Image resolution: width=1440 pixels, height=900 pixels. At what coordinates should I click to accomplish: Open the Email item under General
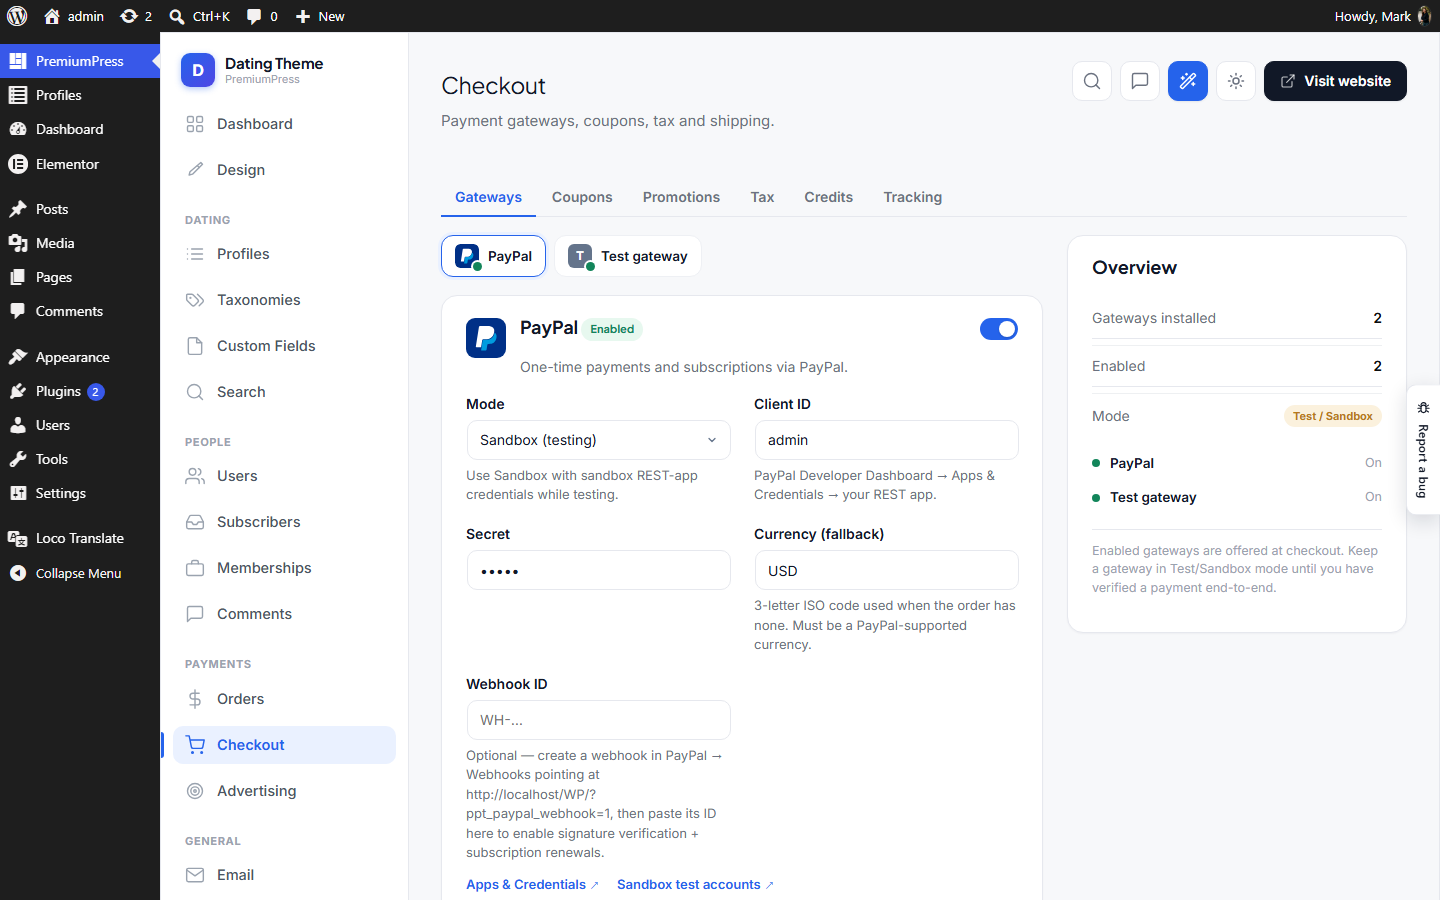[x=284, y=875]
